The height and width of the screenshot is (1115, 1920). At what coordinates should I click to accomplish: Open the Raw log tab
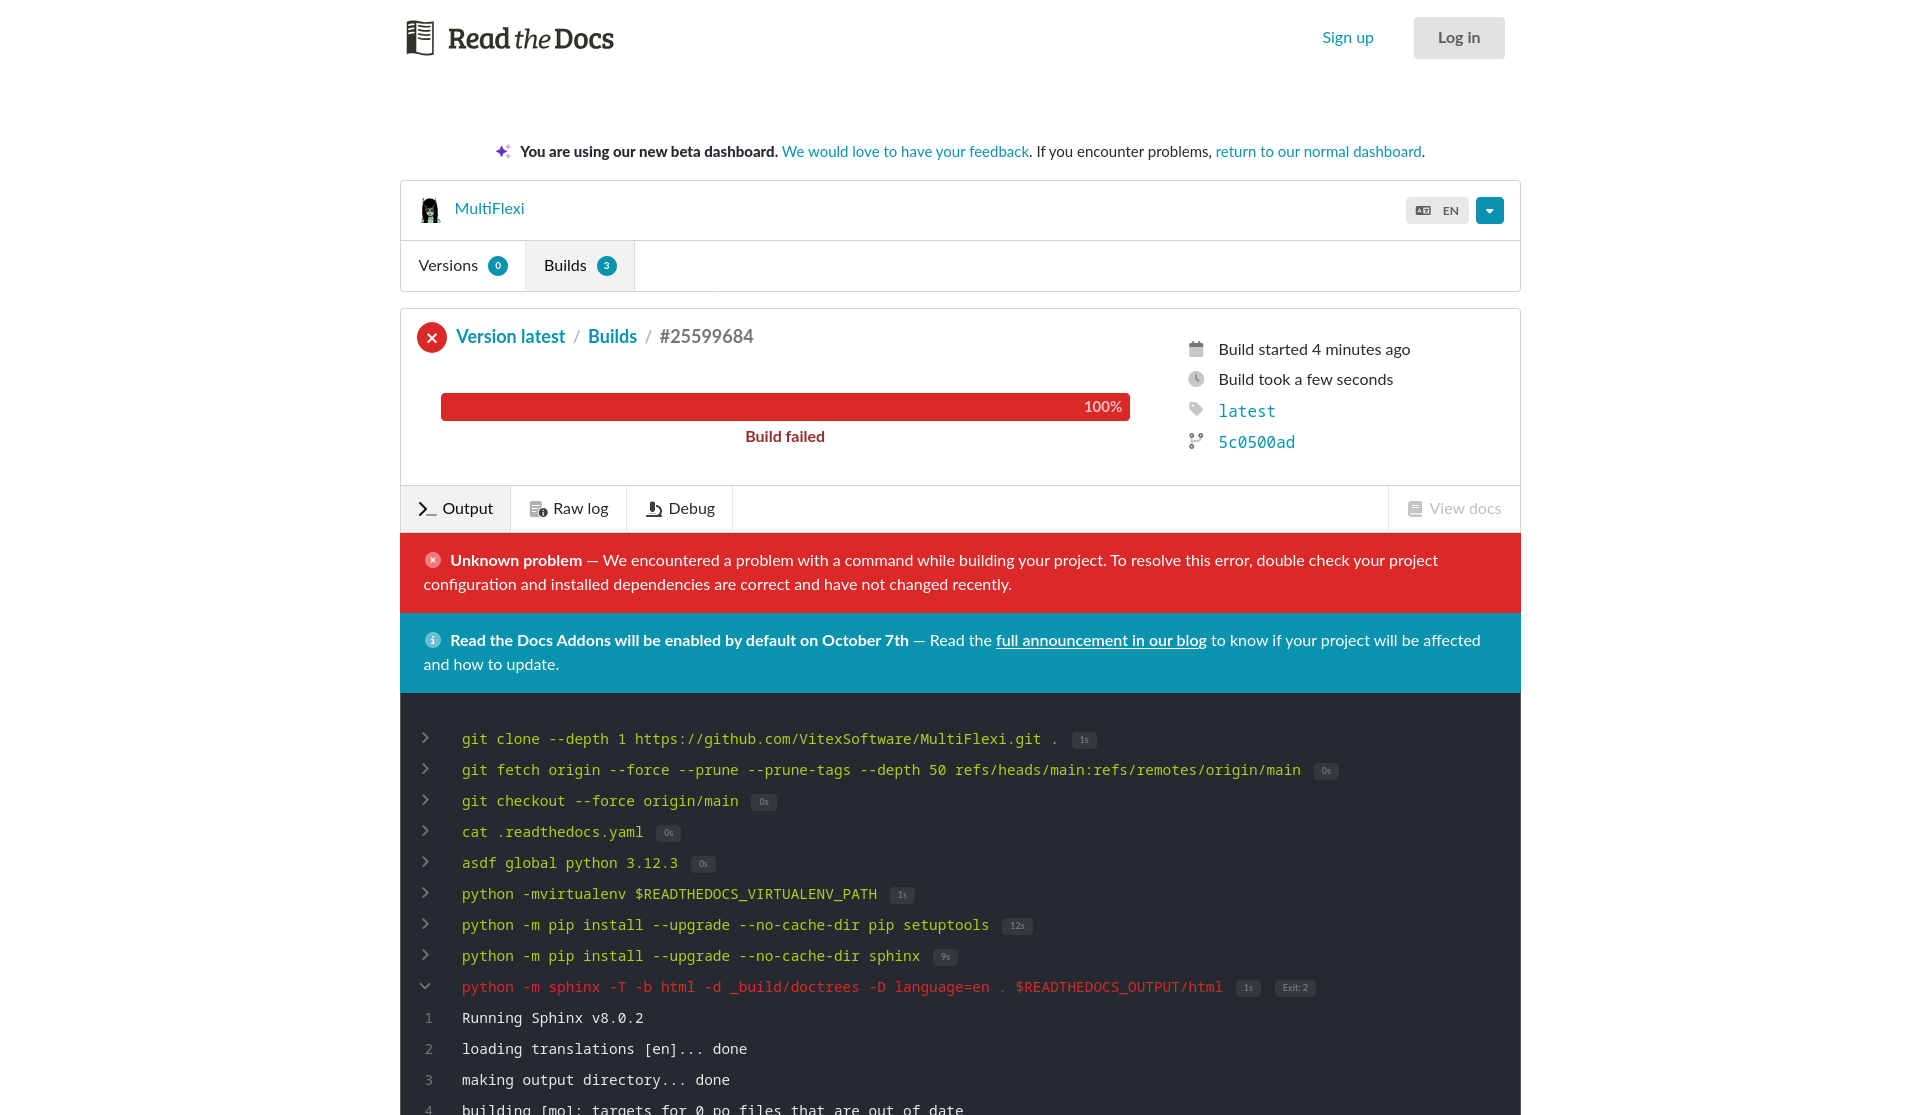click(x=569, y=509)
